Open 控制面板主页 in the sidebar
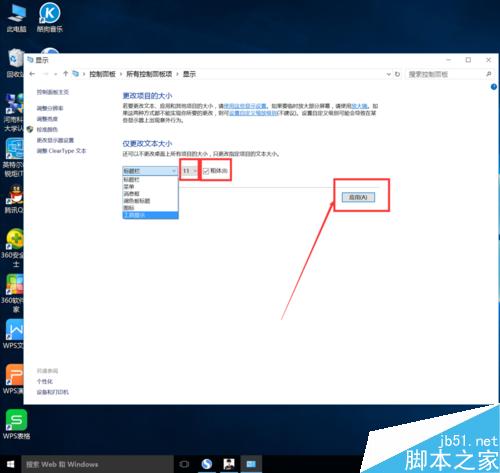This screenshot has width=500, height=473. click(x=53, y=92)
